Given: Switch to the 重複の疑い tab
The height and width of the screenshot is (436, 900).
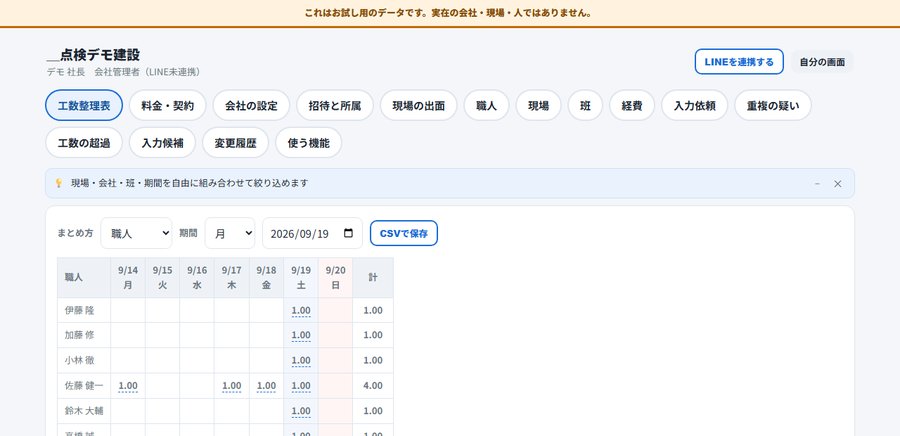Looking at the screenshot, I should (x=773, y=106).
